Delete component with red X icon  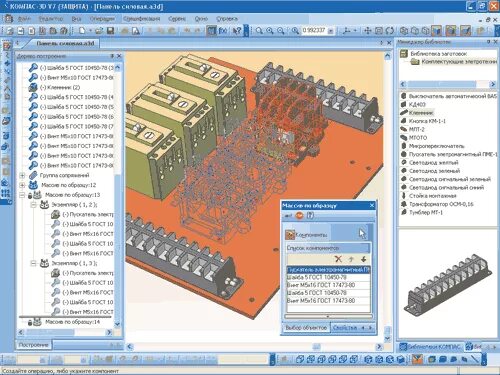click(338, 259)
